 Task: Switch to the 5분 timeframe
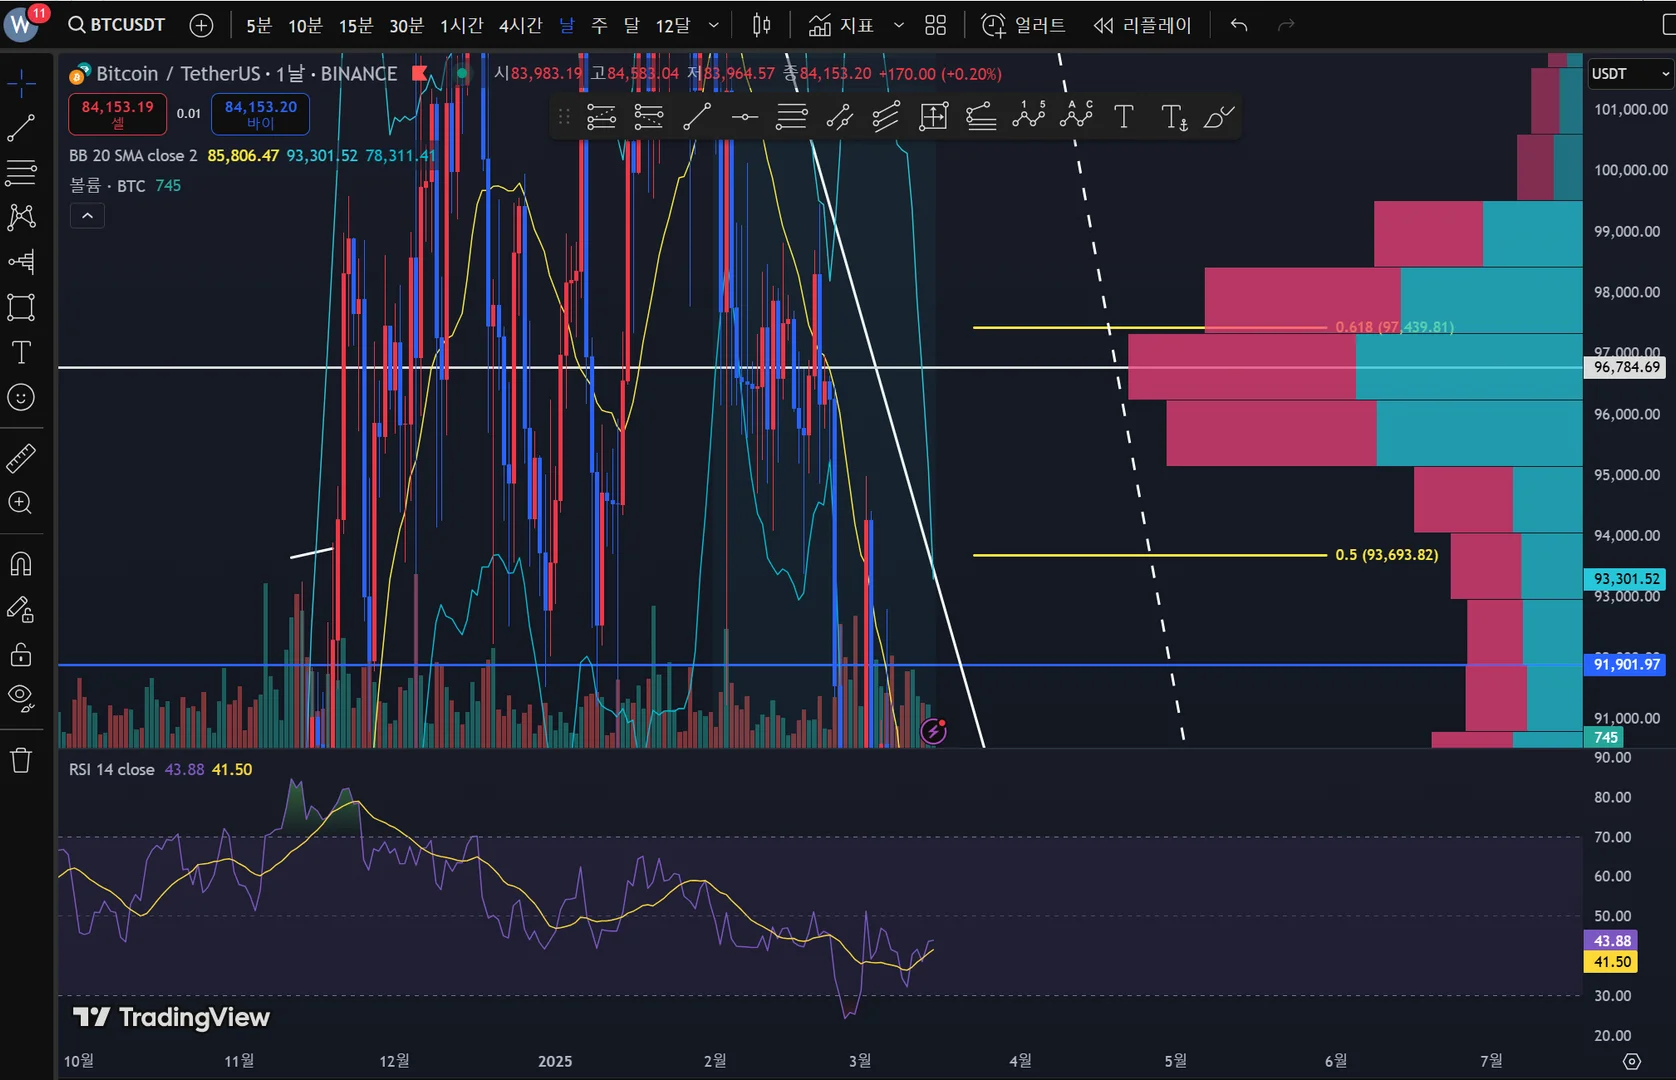[259, 25]
